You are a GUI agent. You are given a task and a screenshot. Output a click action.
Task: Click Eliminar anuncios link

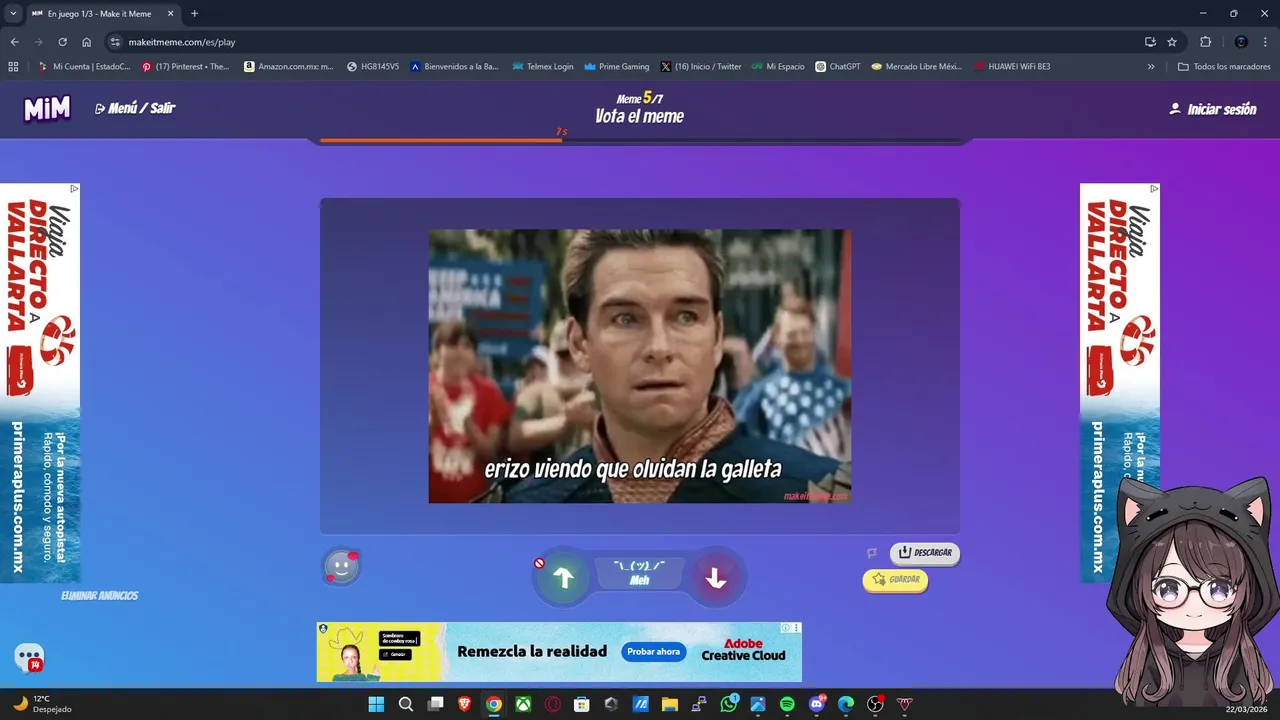[99, 596]
